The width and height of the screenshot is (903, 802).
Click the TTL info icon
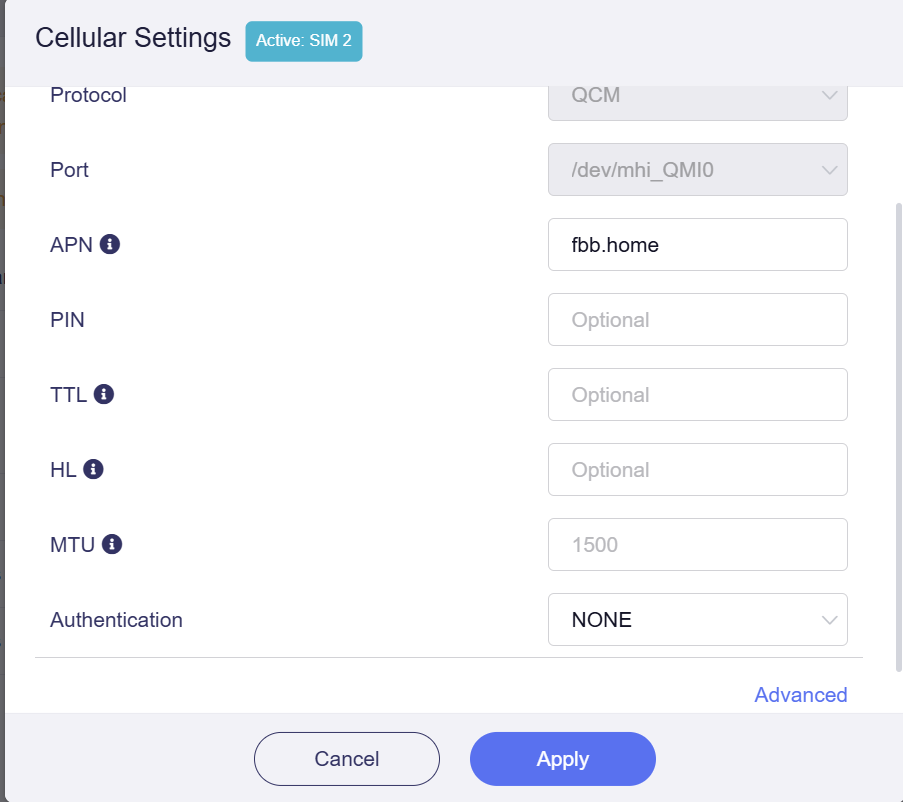(104, 394)
